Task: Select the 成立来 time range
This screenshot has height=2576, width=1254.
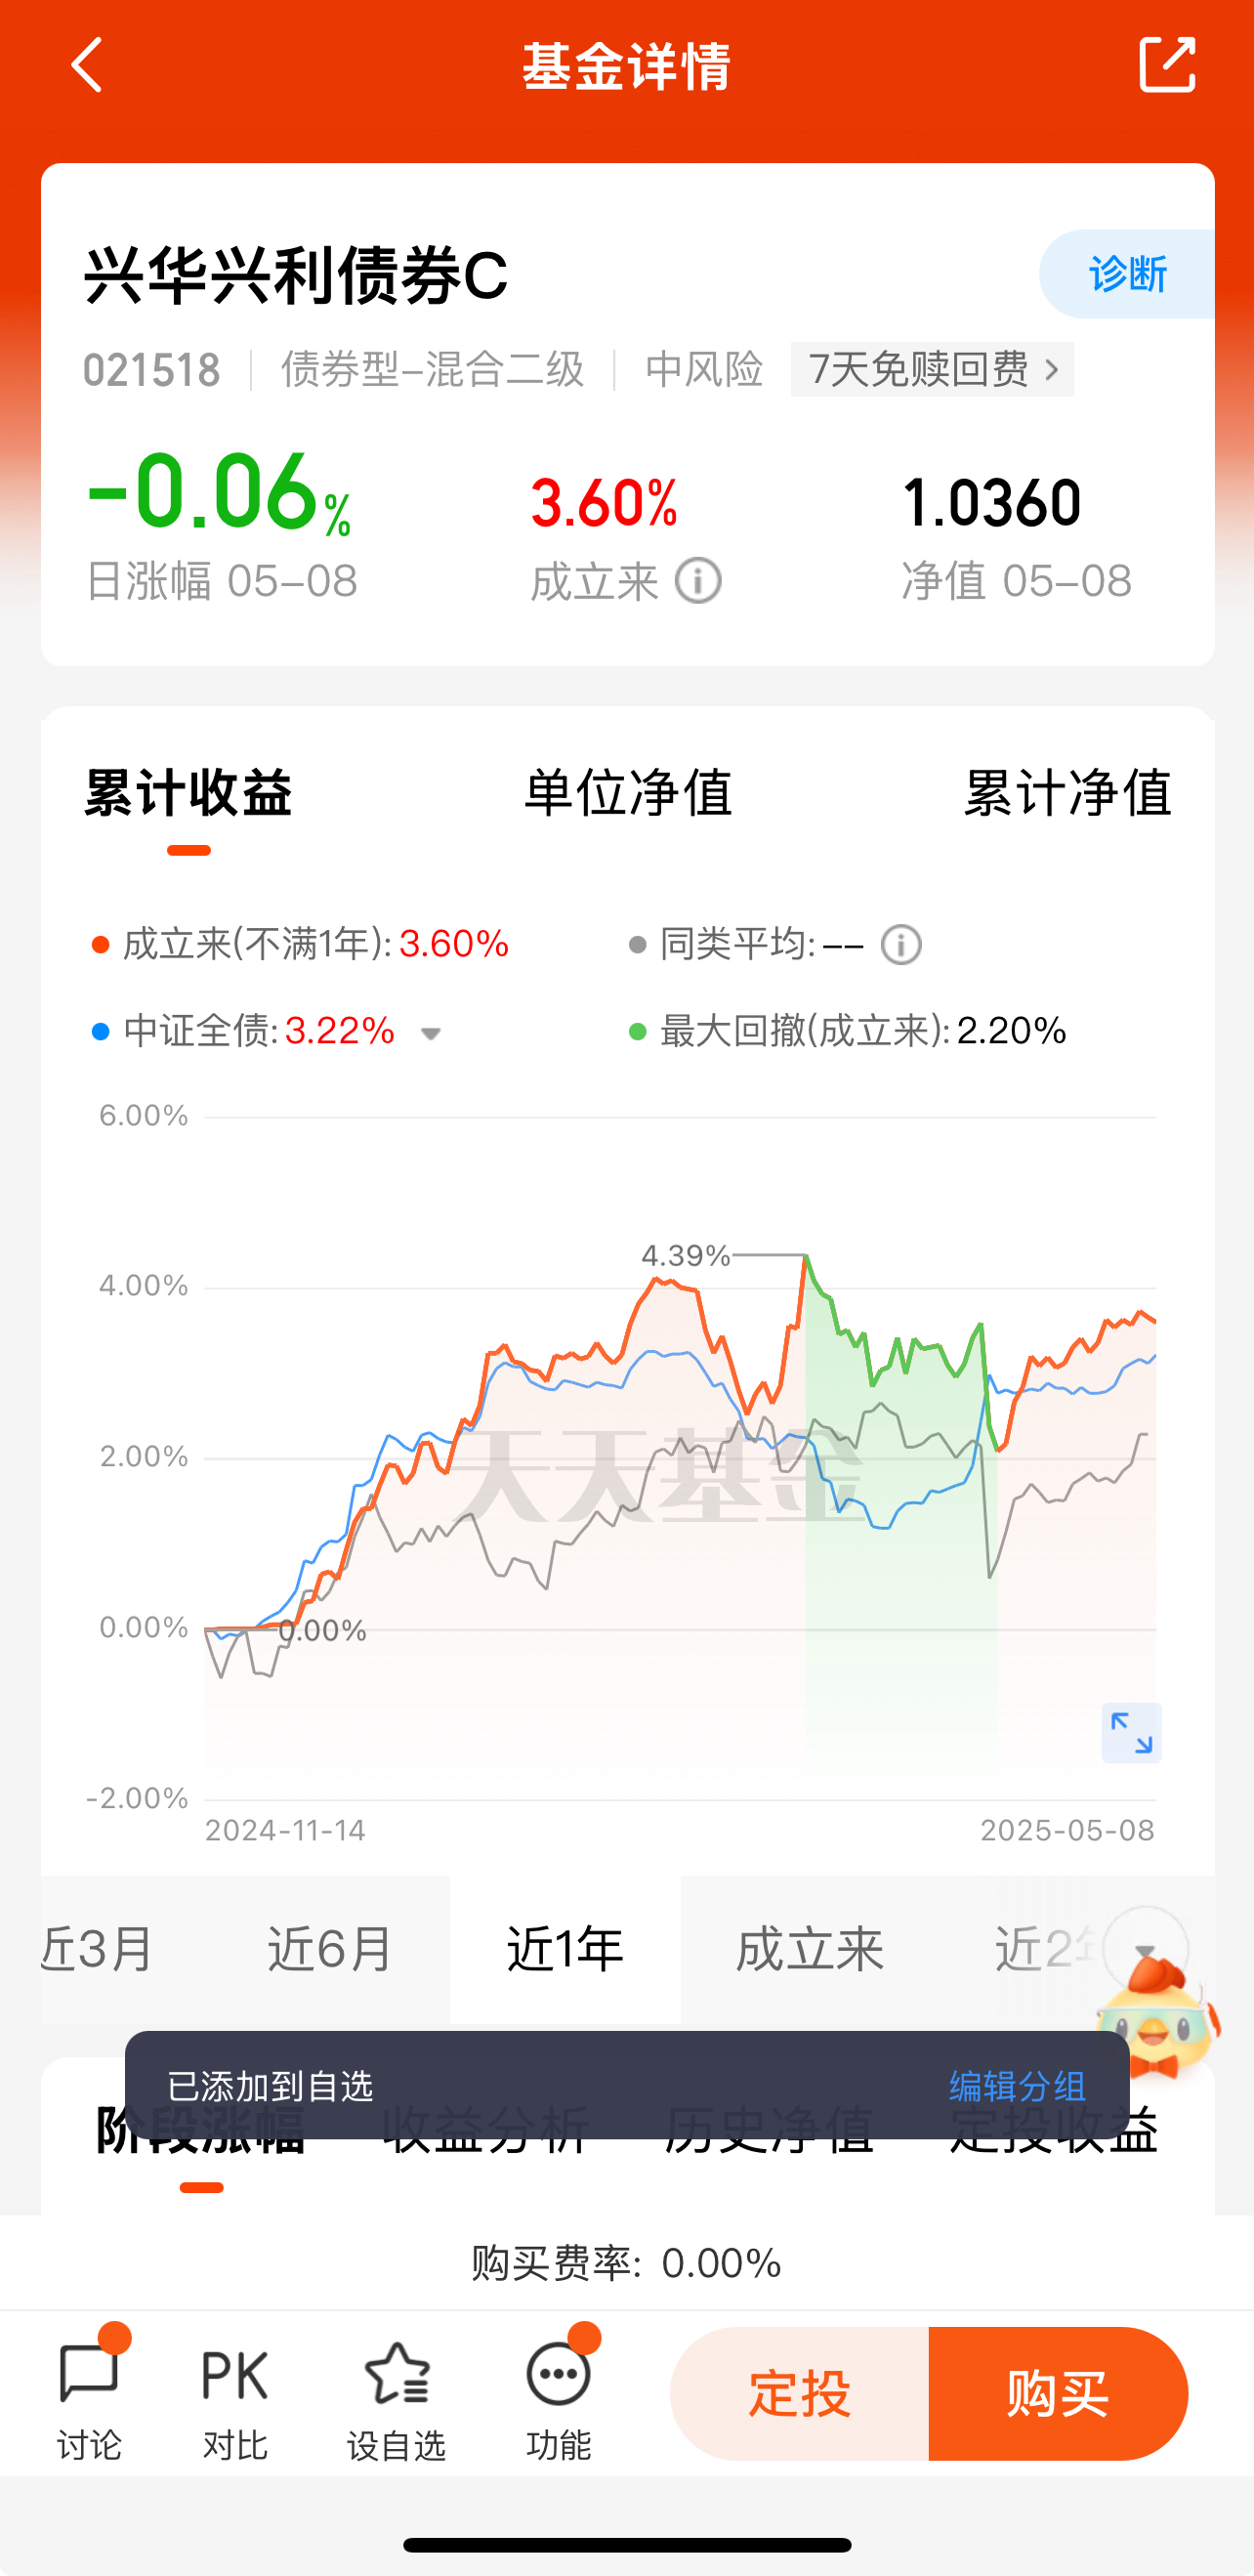Action: [x=810, y=1949]
